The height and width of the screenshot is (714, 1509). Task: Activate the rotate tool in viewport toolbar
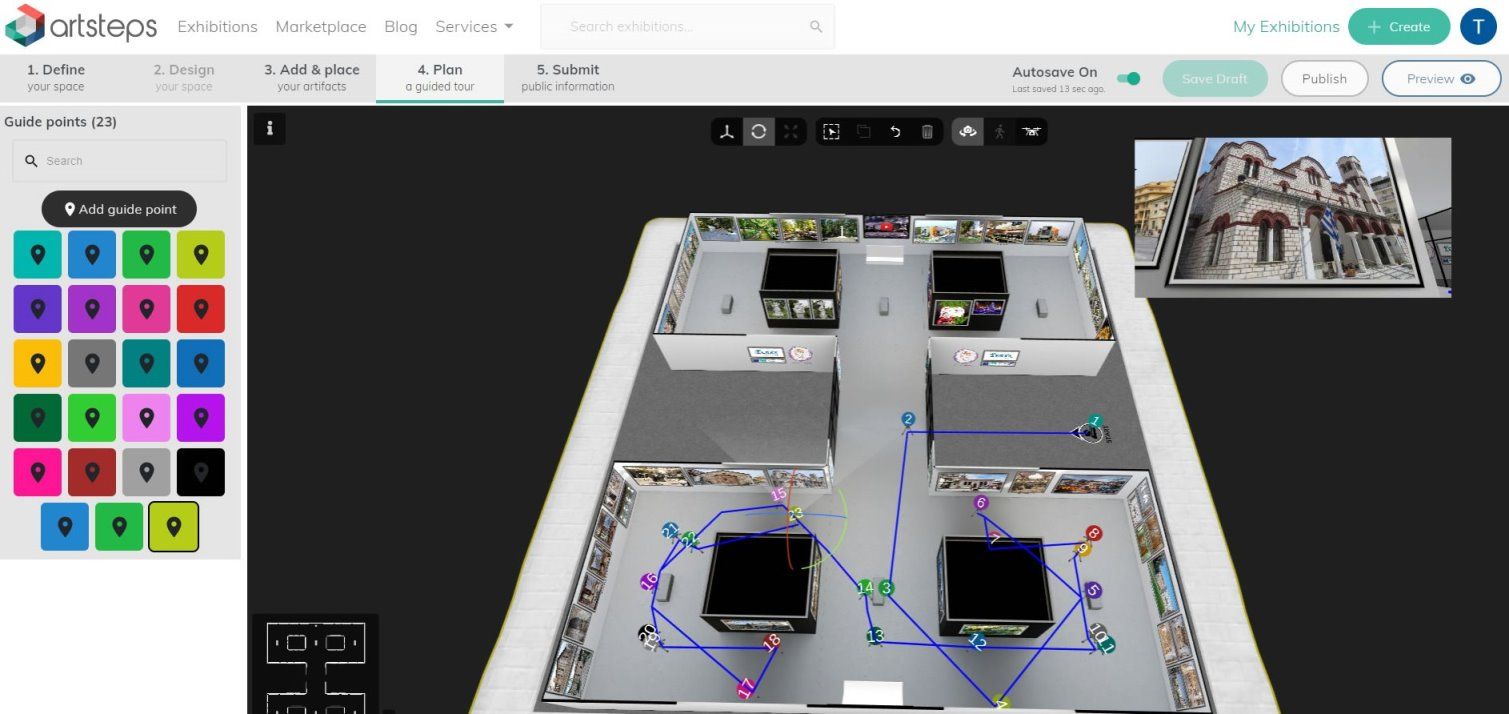pyautogui.click(x=759, y=132)
